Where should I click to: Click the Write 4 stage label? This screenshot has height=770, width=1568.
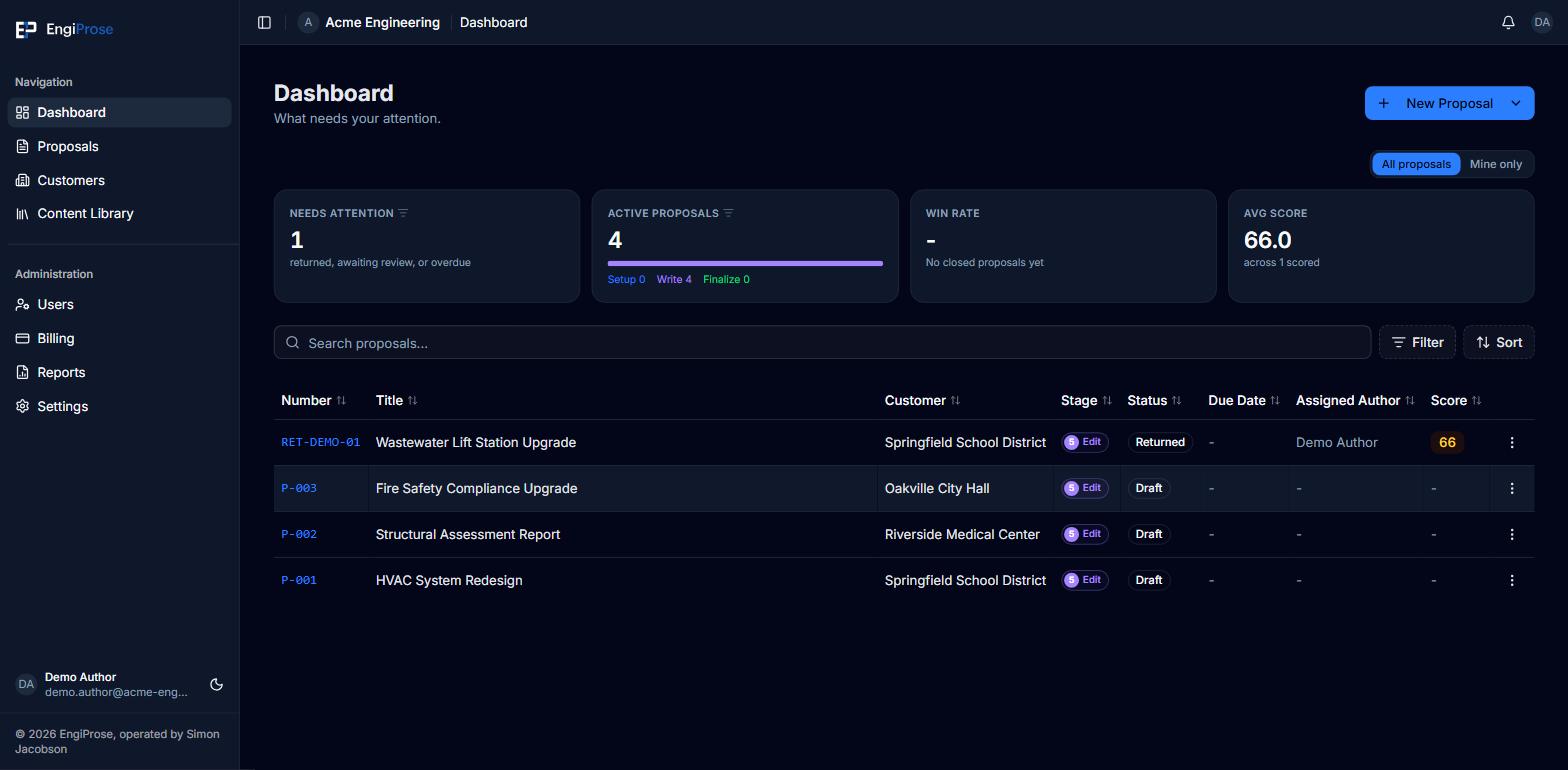tap(674, 279)
